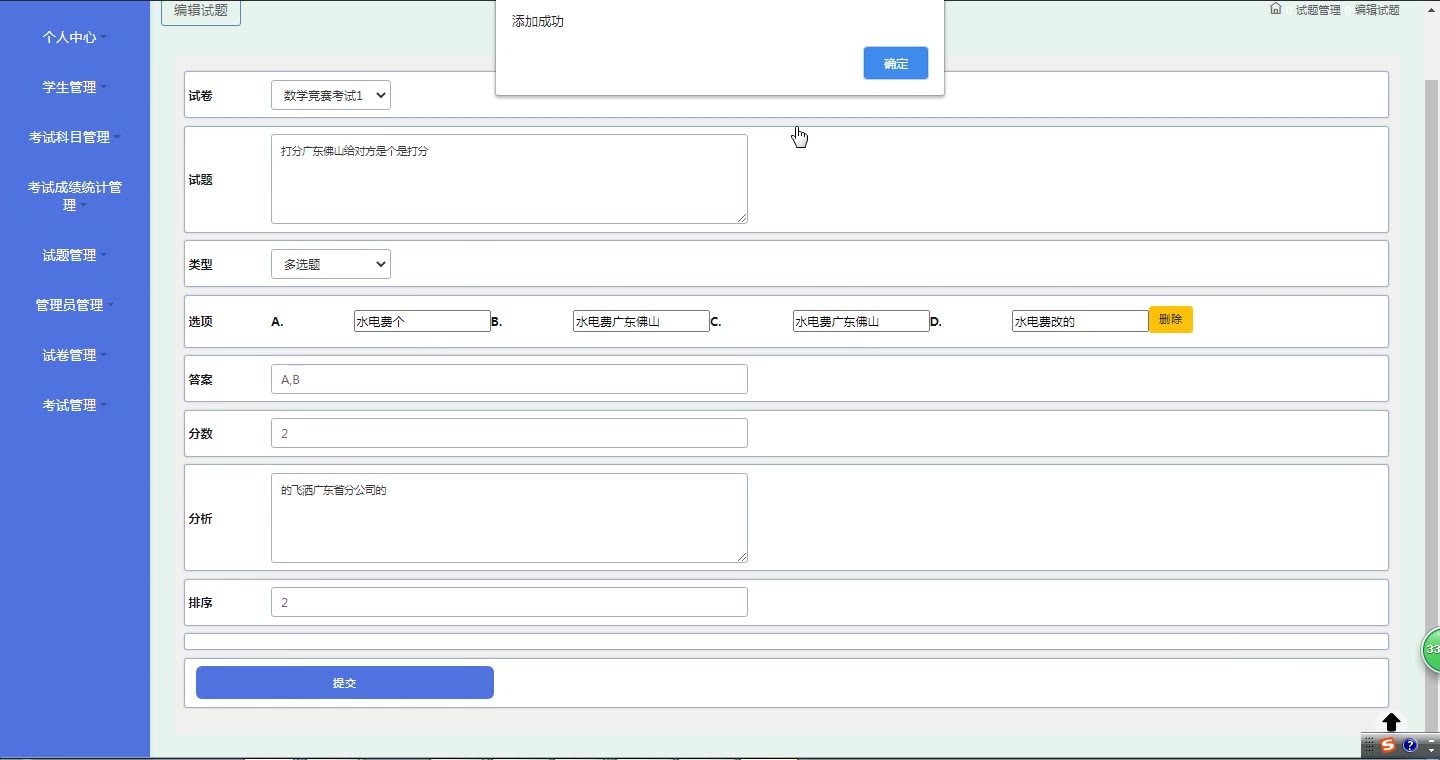The image size is (1440, 760).
Task: Click option A input 水电费个
Action: pos(422,321)
